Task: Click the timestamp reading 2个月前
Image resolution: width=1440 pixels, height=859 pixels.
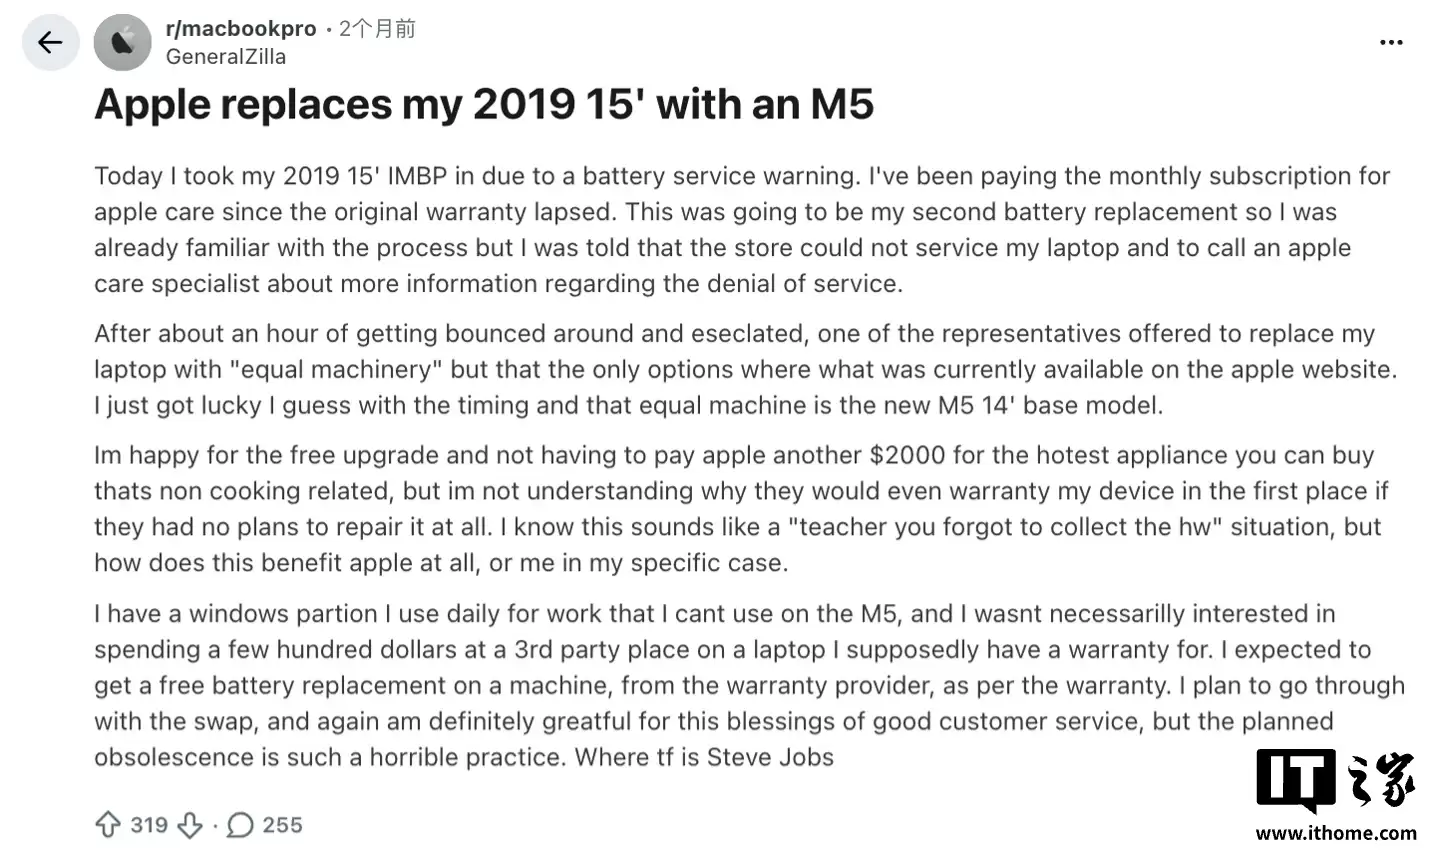Action: (376, 28)
